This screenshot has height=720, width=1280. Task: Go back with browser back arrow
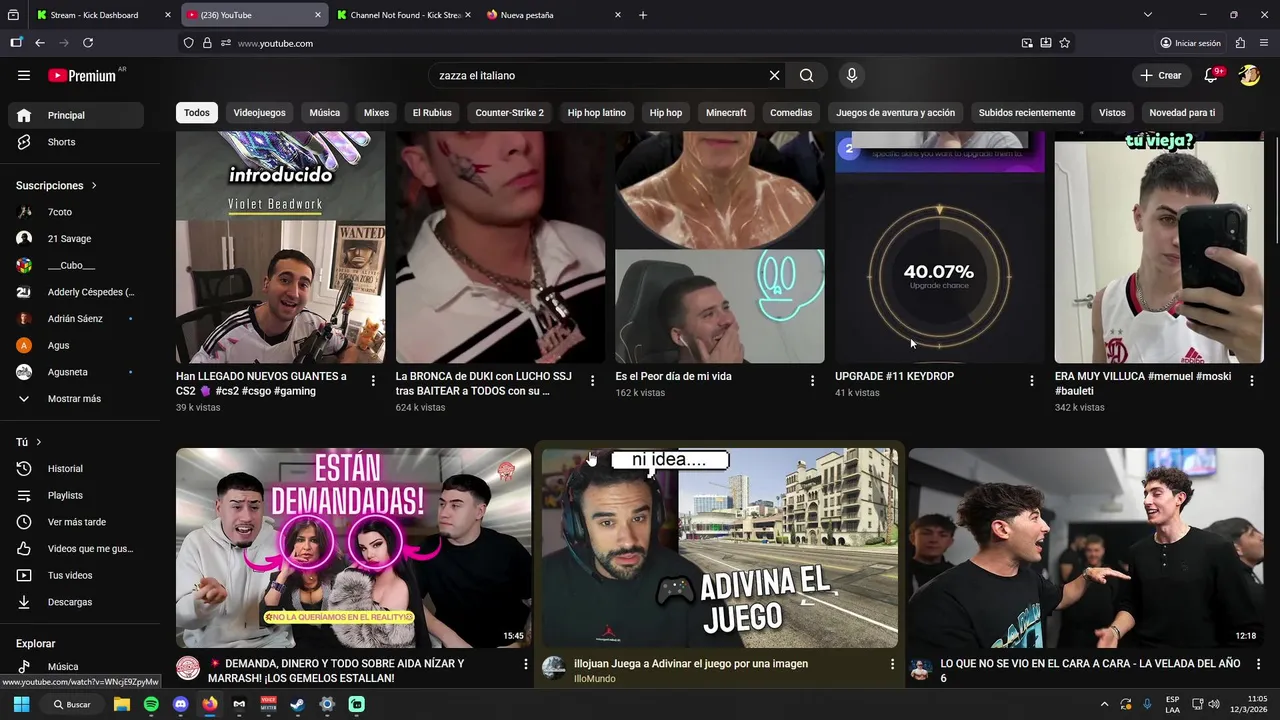coord(40,43)
